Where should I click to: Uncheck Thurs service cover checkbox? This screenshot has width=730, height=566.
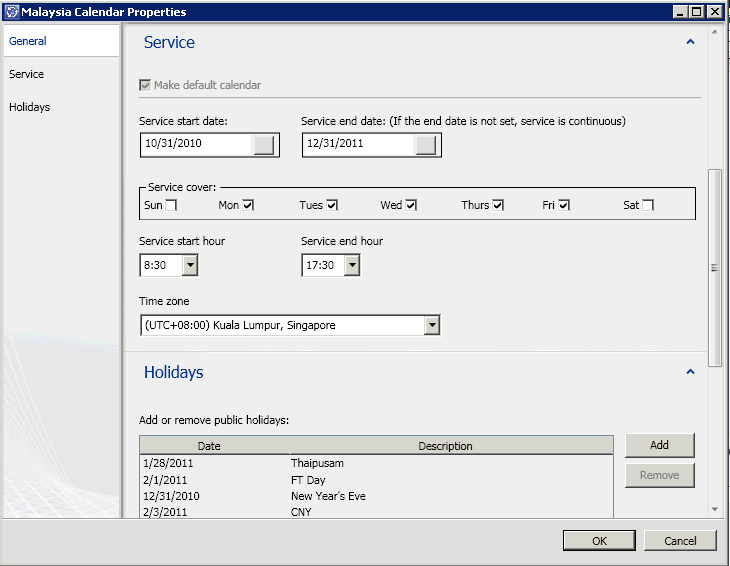tap(498, 205)
